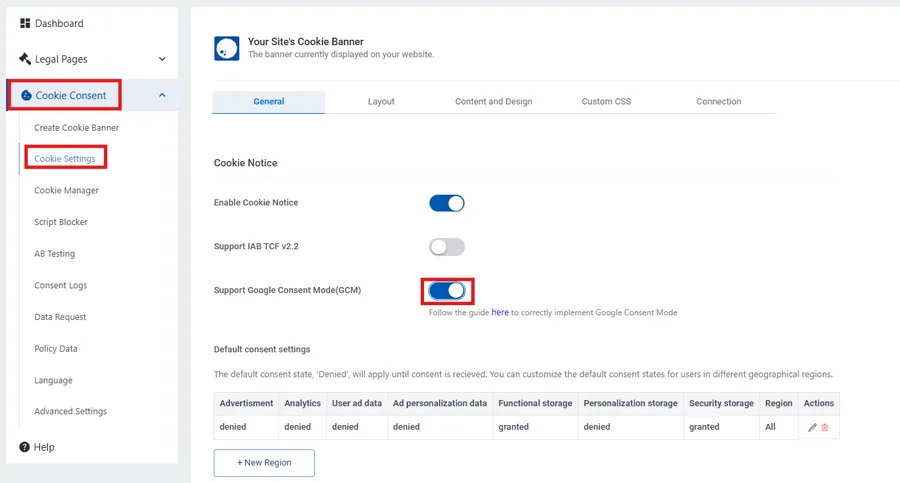Open Advanced Settings submenu
This screenshot has width=900, height=483.
(71, 411)
